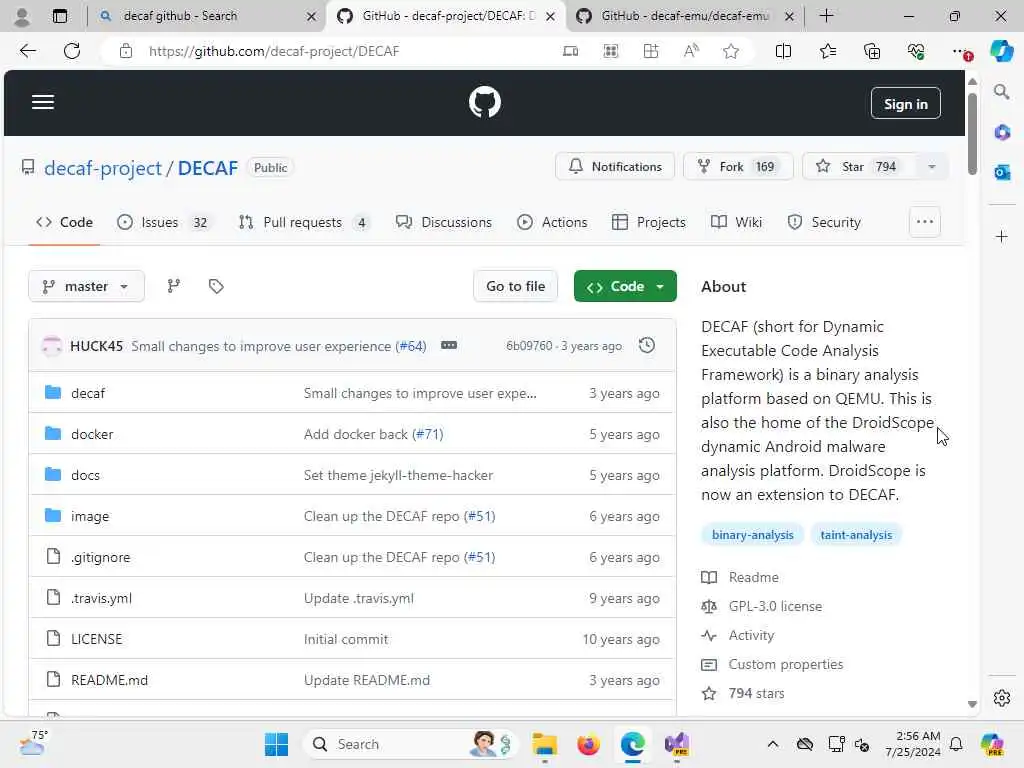The image size is (1024, 768).
Task: Click the GitHub Octocat logo
Action: click(x=485, y=103)
